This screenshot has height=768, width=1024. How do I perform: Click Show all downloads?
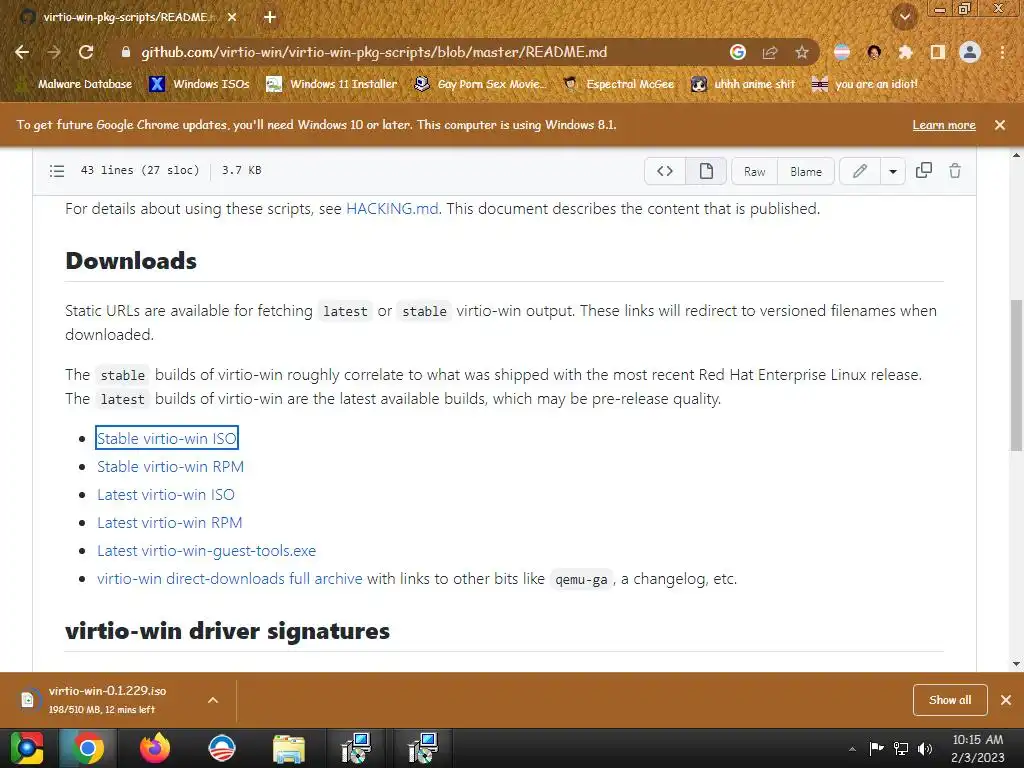coord(950,700)
